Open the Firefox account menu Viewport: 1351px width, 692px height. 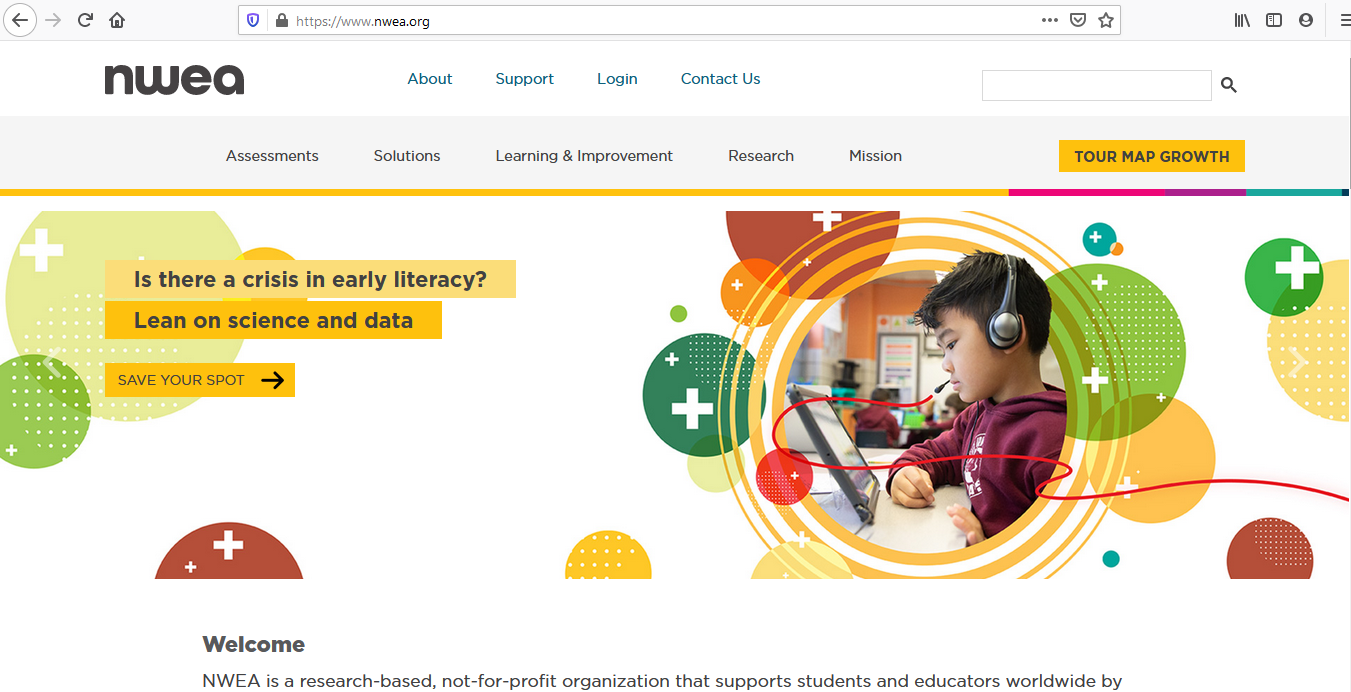1306,19
